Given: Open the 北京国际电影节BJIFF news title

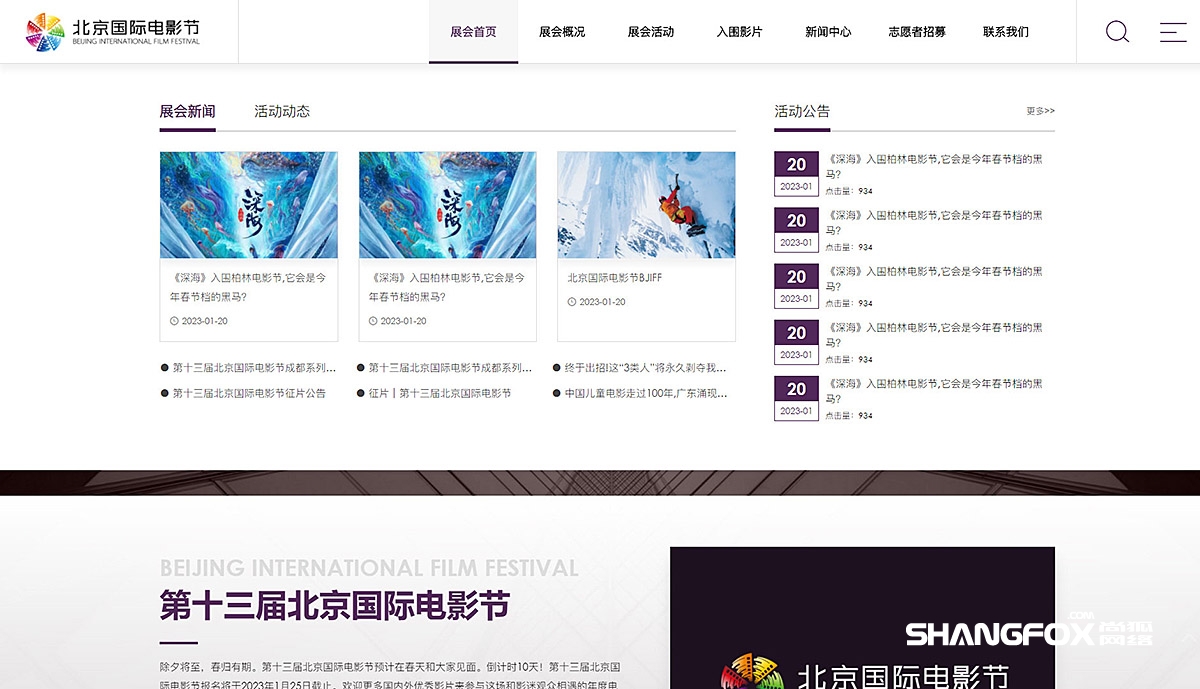Looking at the screenshot, I should [x=615, y=277].
